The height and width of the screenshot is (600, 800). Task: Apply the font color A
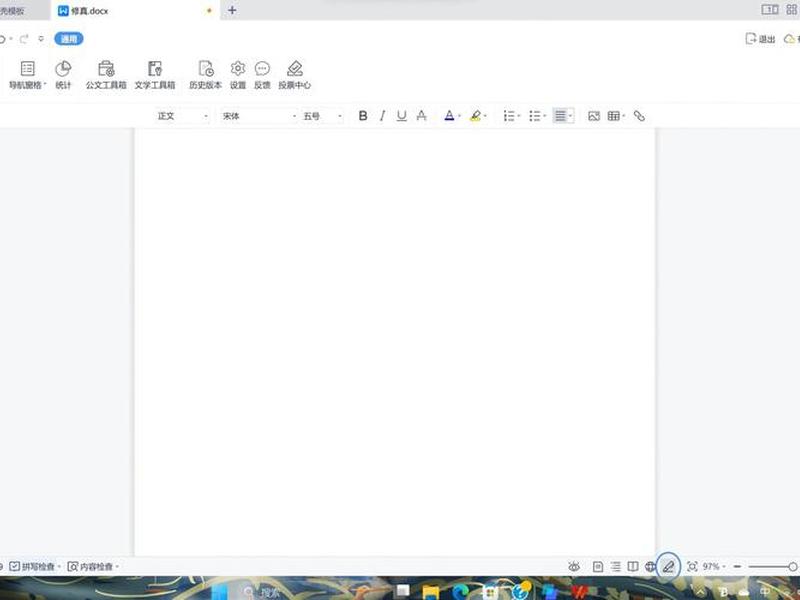[449, 116]
